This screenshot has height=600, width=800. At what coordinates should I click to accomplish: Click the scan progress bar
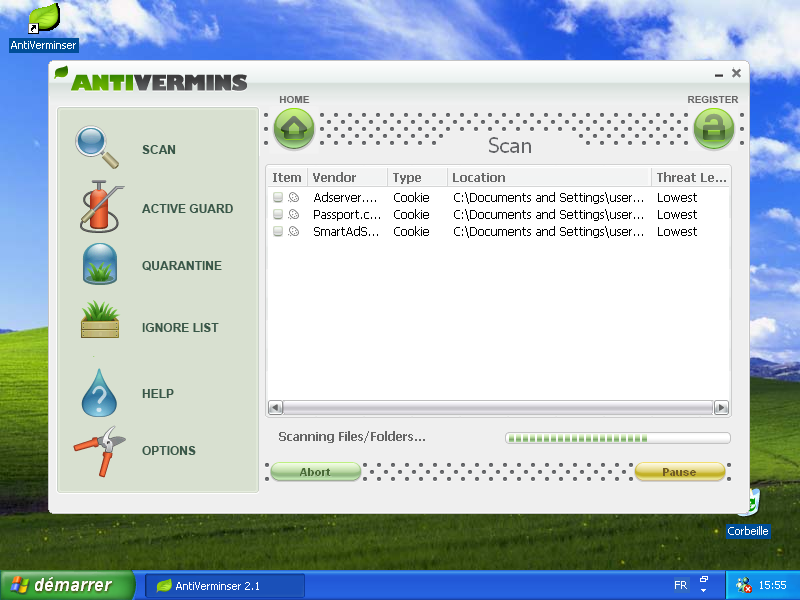(x=618, y=438)
